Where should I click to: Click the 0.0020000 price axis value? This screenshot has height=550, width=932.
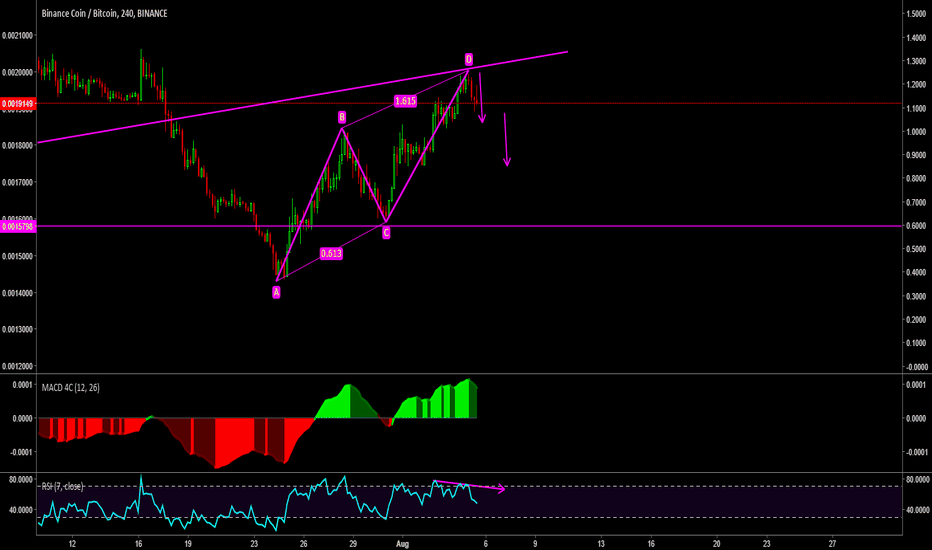pyautogui.click(x=17, y=73)
